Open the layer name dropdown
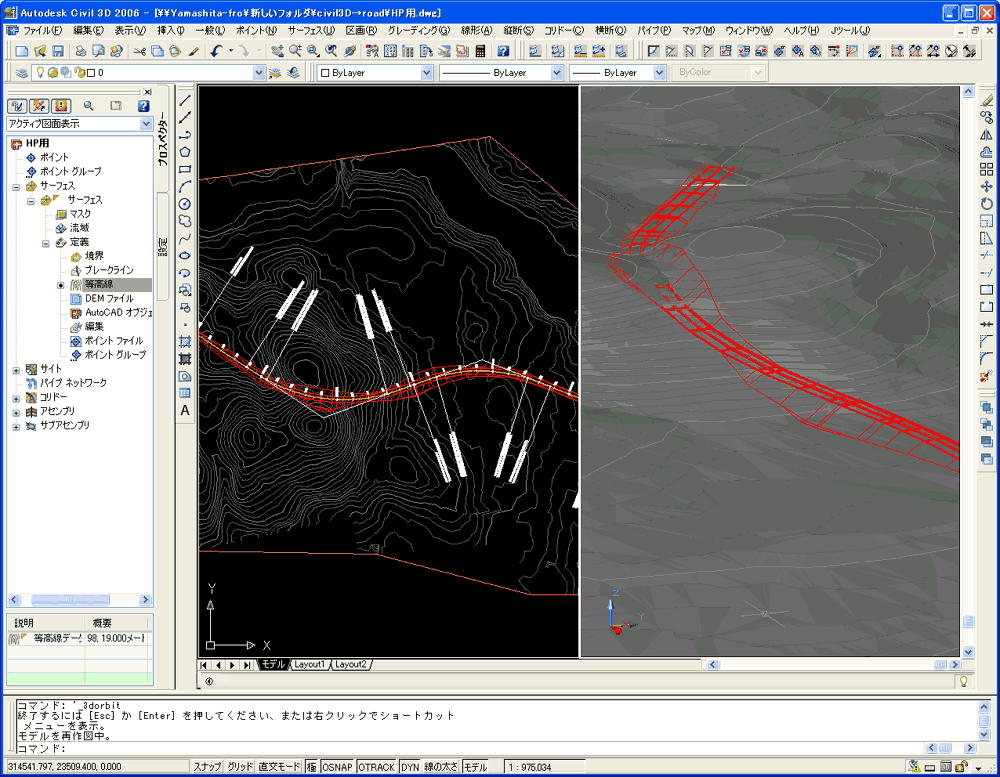The height and width of the screenshot is (777, 1000). (x=260, y=73)
